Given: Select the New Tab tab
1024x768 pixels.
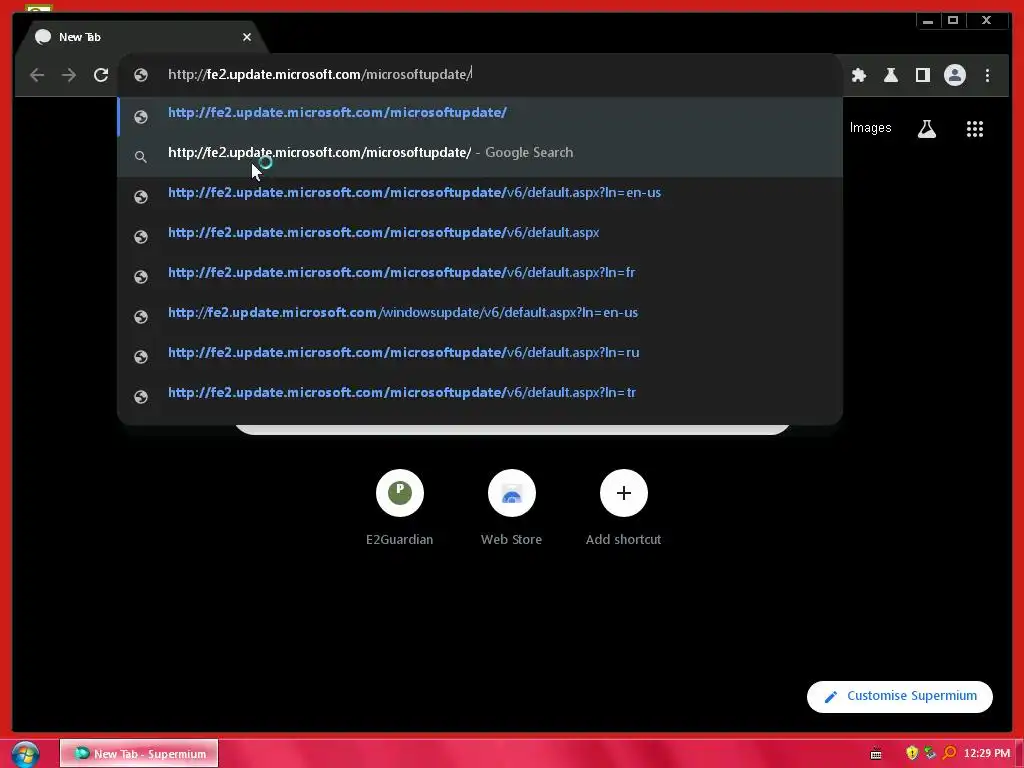Looking at the screenshot, I should coord(140,37).
